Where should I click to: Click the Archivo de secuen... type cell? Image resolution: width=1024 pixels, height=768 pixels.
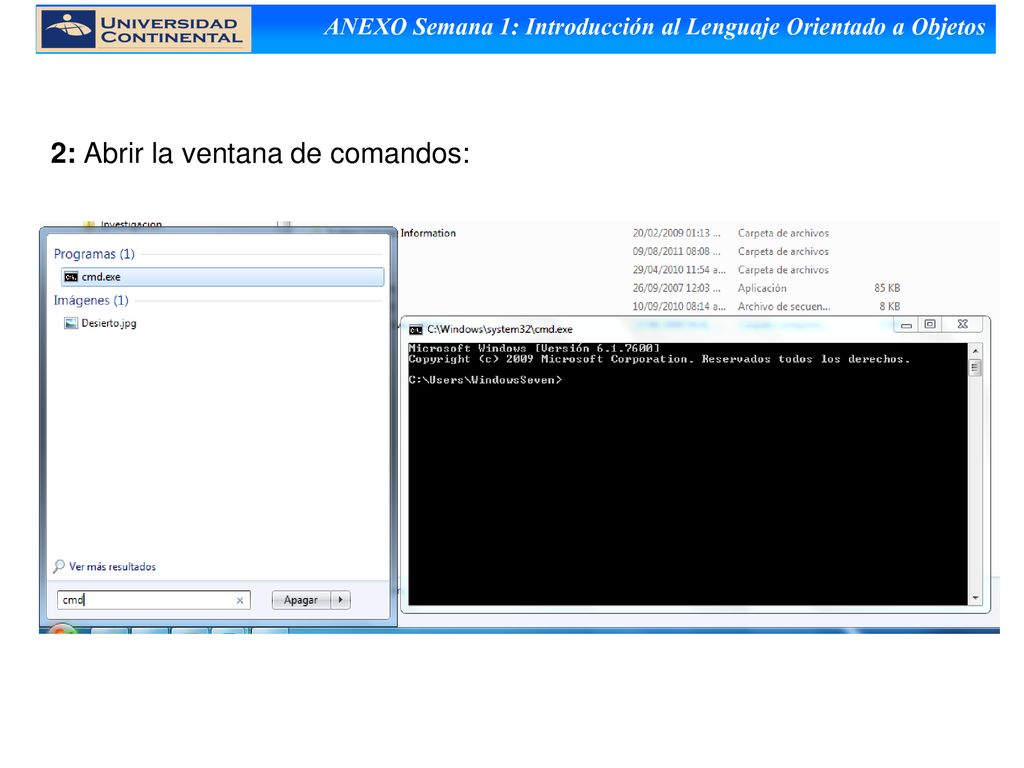point(784,306)
